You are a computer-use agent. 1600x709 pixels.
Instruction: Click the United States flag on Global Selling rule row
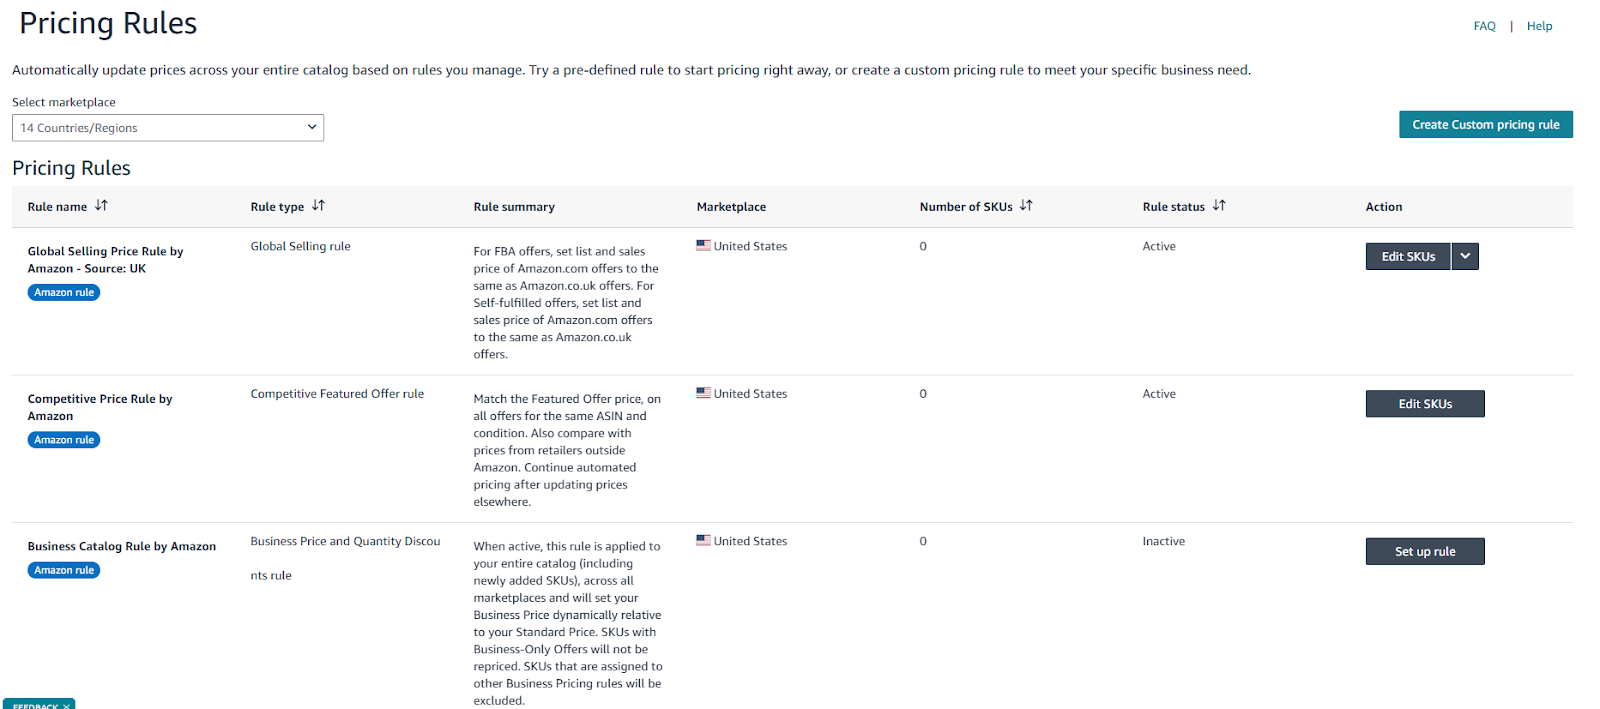click(704, 245)
